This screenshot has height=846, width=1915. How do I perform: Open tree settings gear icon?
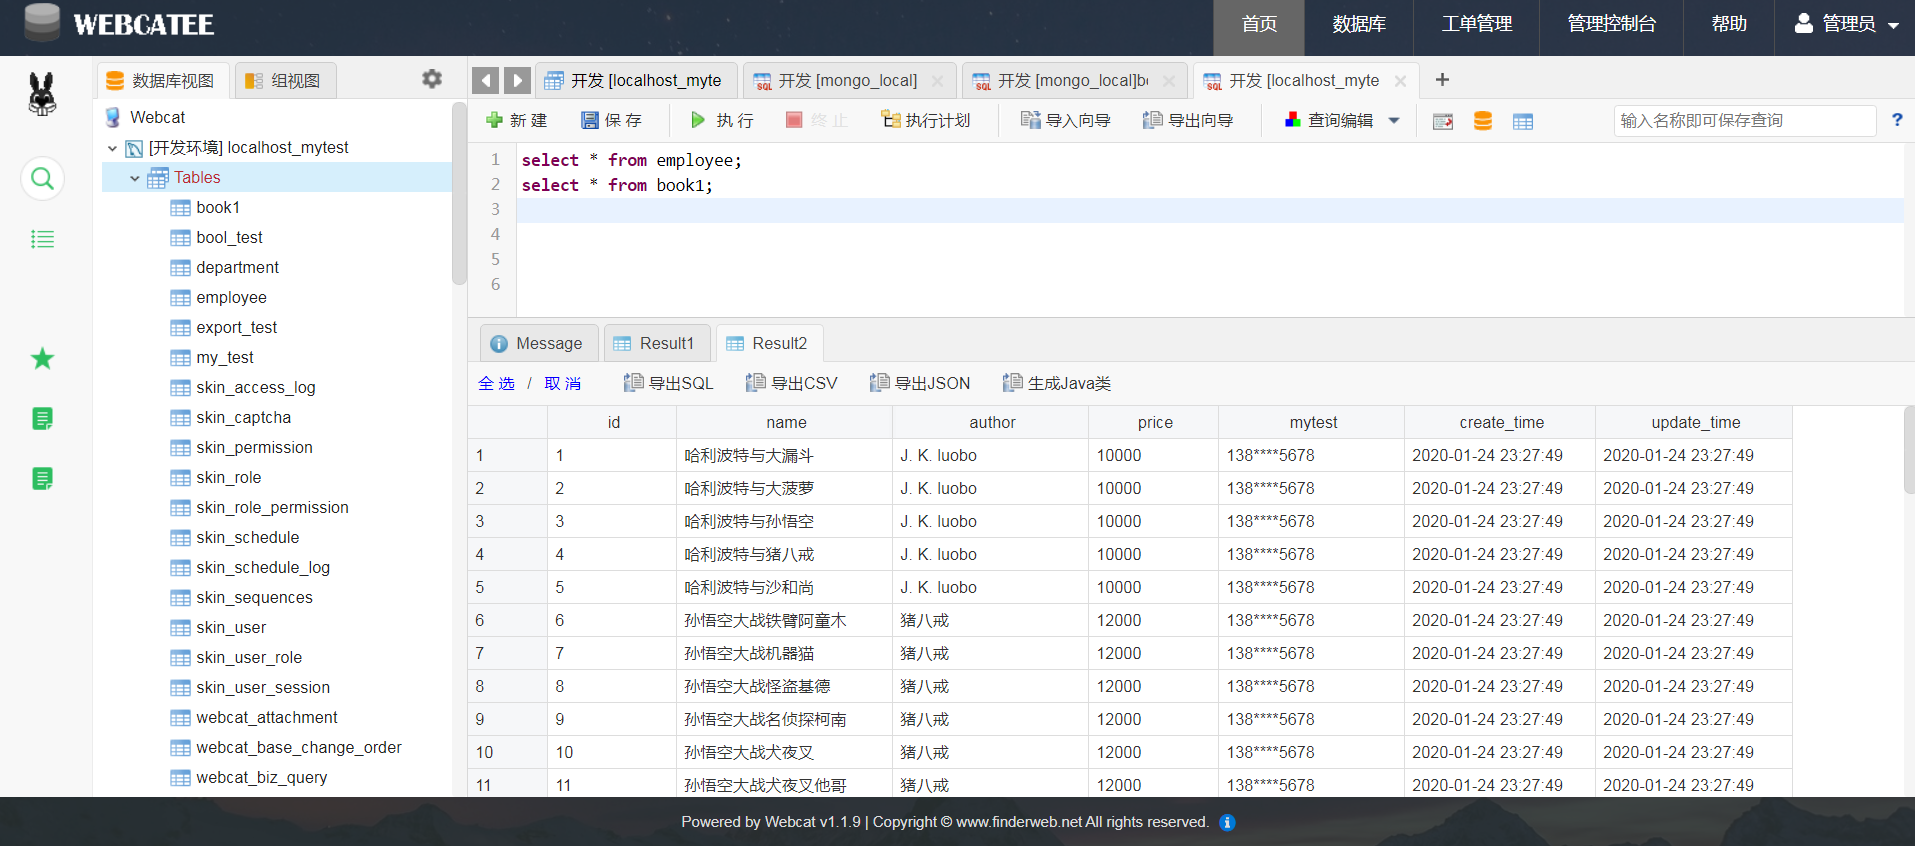pos(432,79)
